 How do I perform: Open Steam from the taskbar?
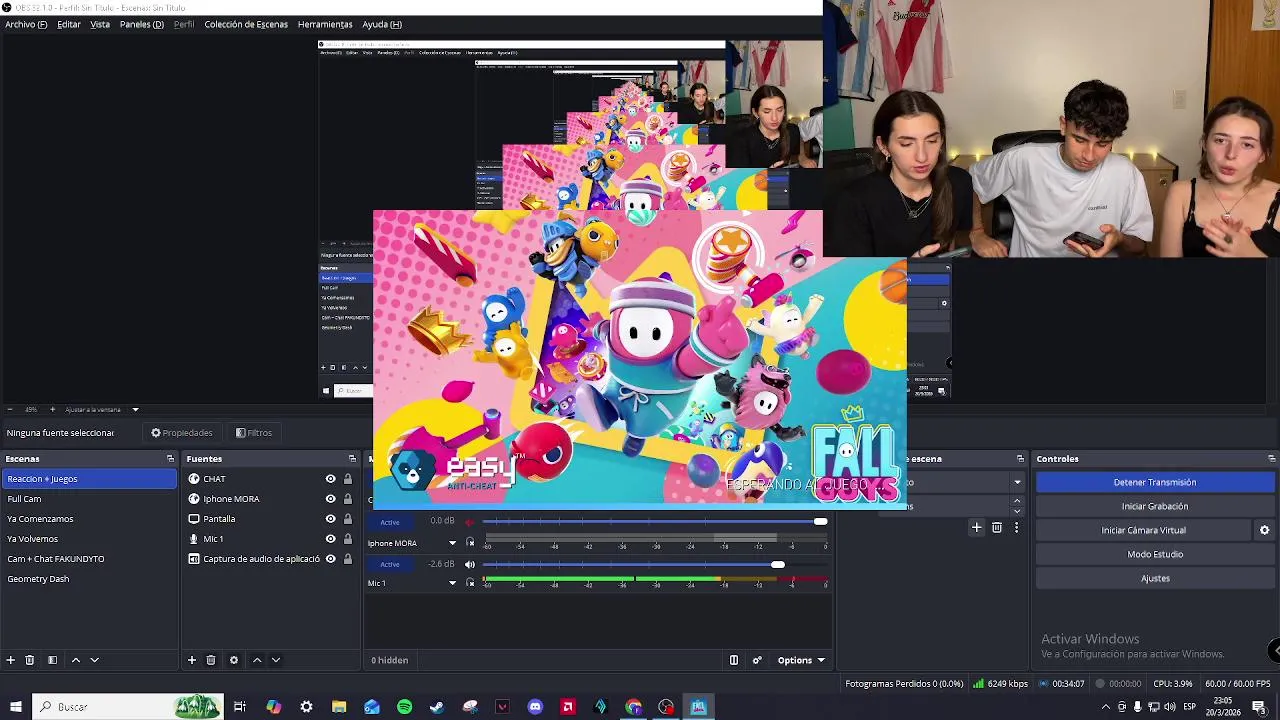[437, 707]
